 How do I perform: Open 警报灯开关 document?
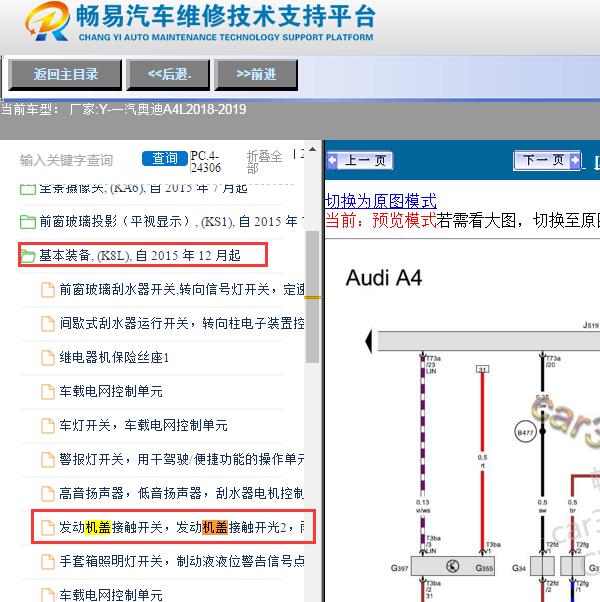coord(182,459)
